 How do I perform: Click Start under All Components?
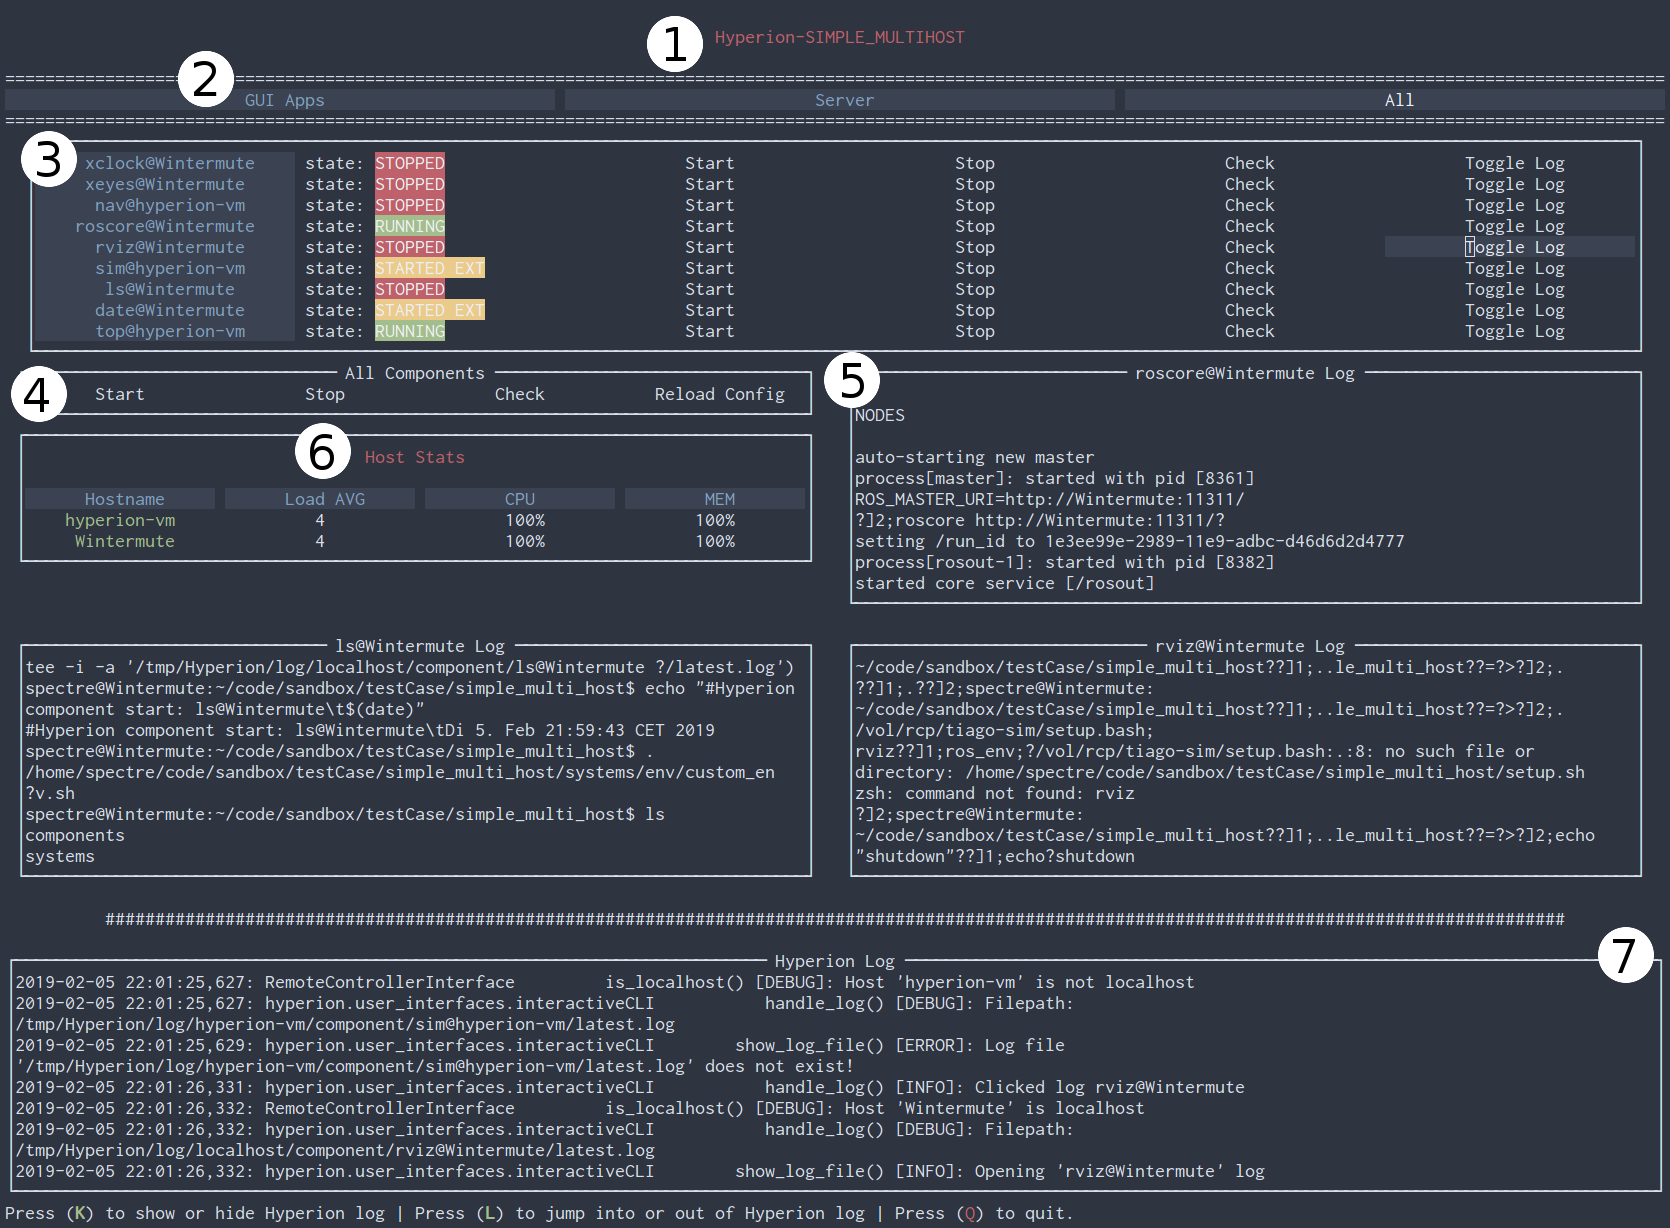point(119,394)
